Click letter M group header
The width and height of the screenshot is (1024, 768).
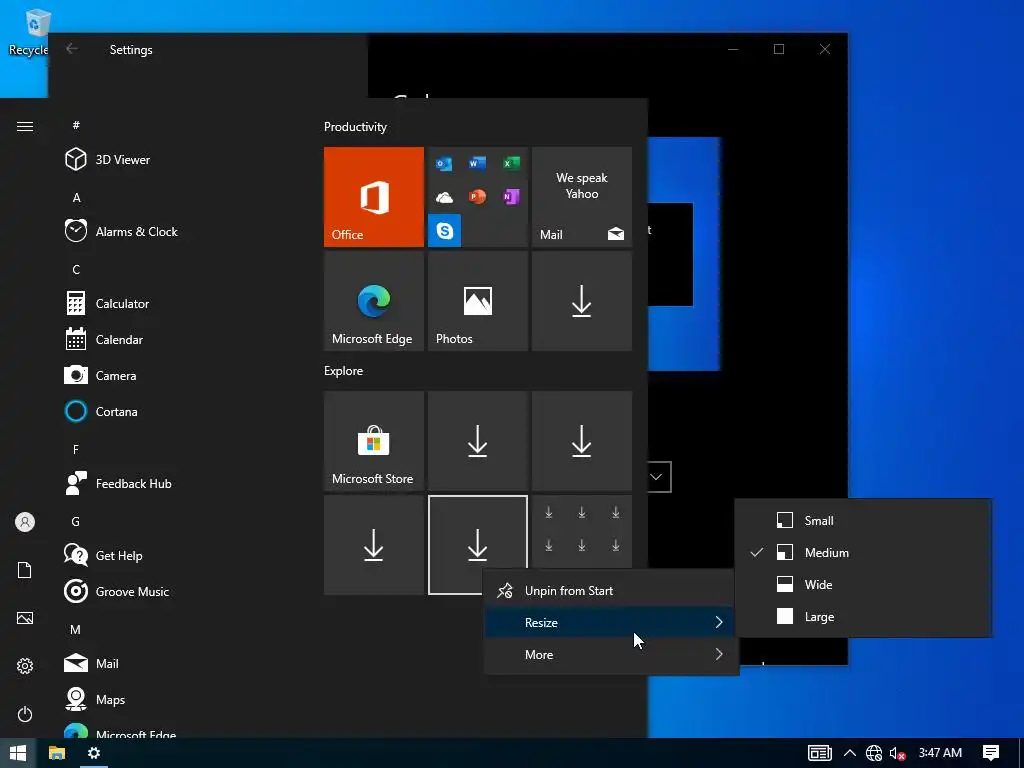76,630
